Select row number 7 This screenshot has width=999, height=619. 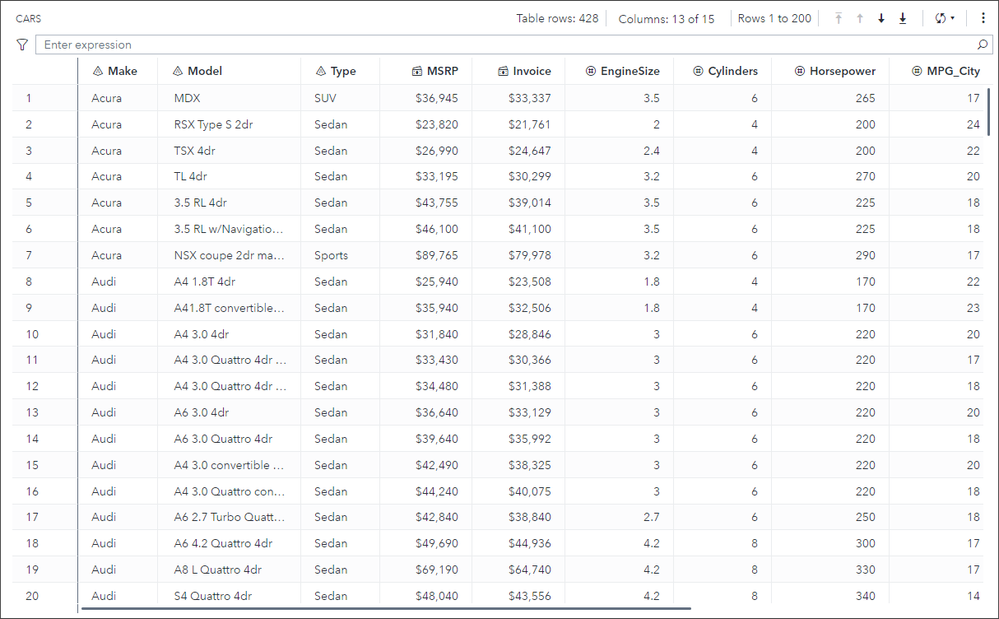[45, 255]
